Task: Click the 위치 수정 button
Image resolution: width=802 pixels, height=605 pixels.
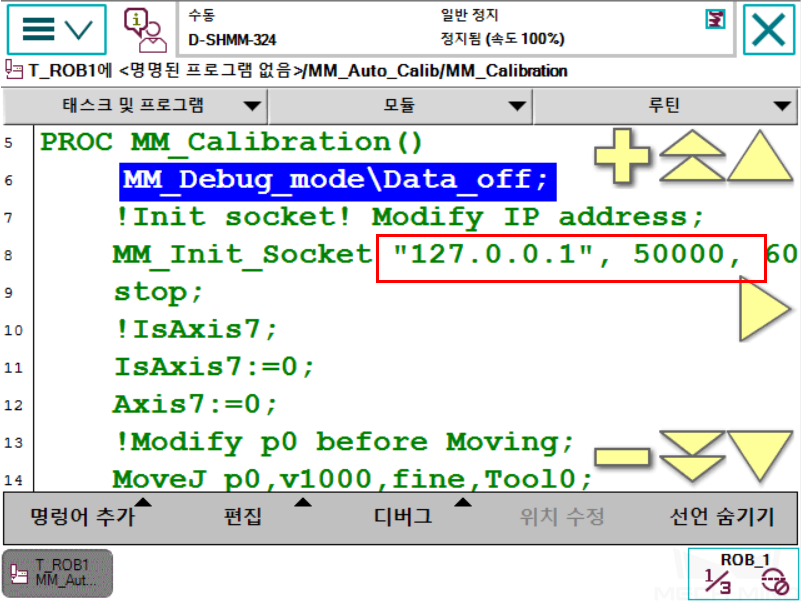Action: [x=563, y=517]
